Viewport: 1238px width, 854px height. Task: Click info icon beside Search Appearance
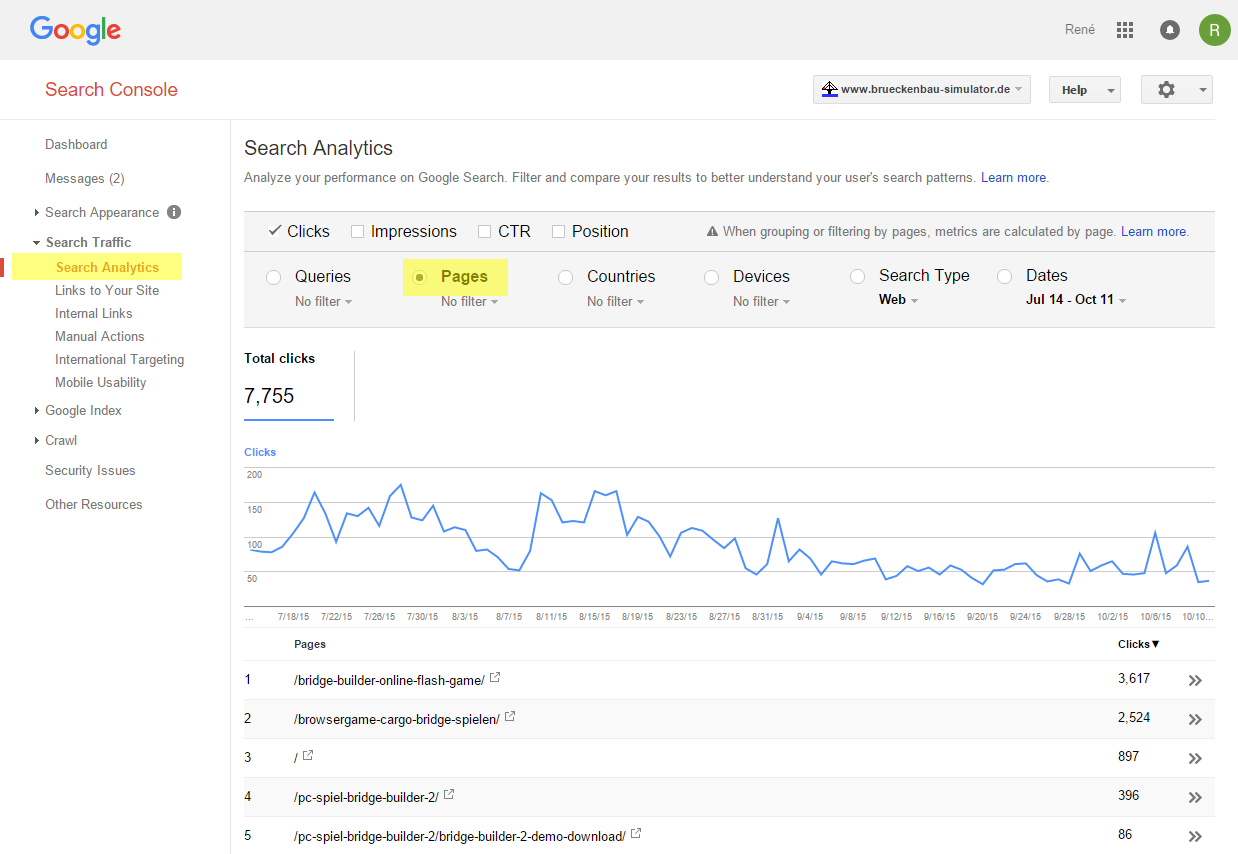174,212
